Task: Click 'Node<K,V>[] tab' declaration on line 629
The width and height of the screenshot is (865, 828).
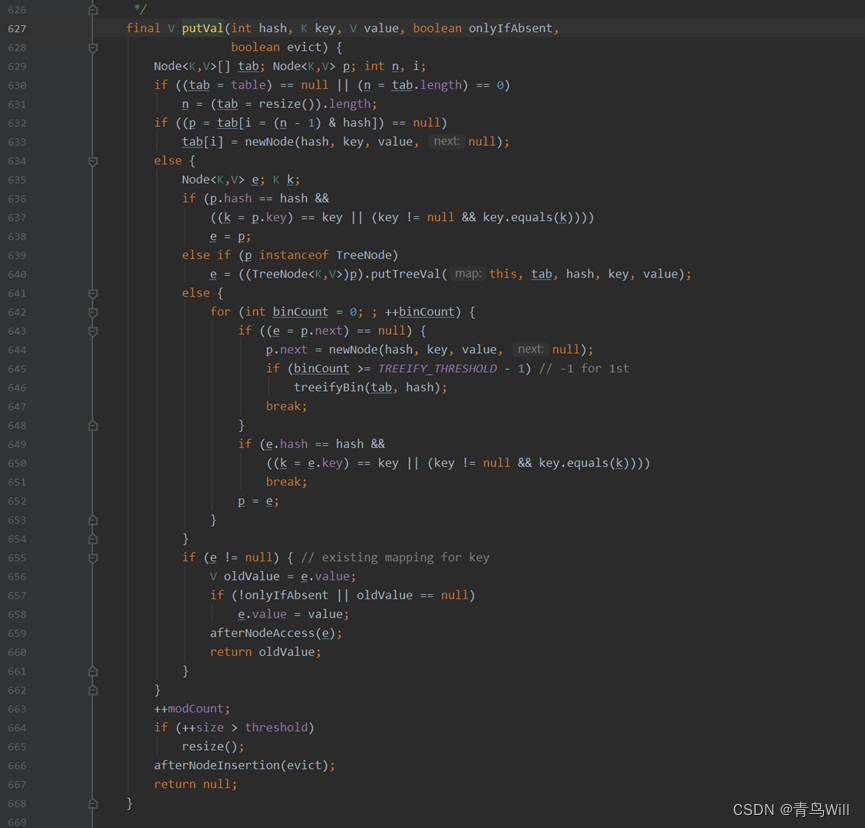Action: click(x=206, y=66)
